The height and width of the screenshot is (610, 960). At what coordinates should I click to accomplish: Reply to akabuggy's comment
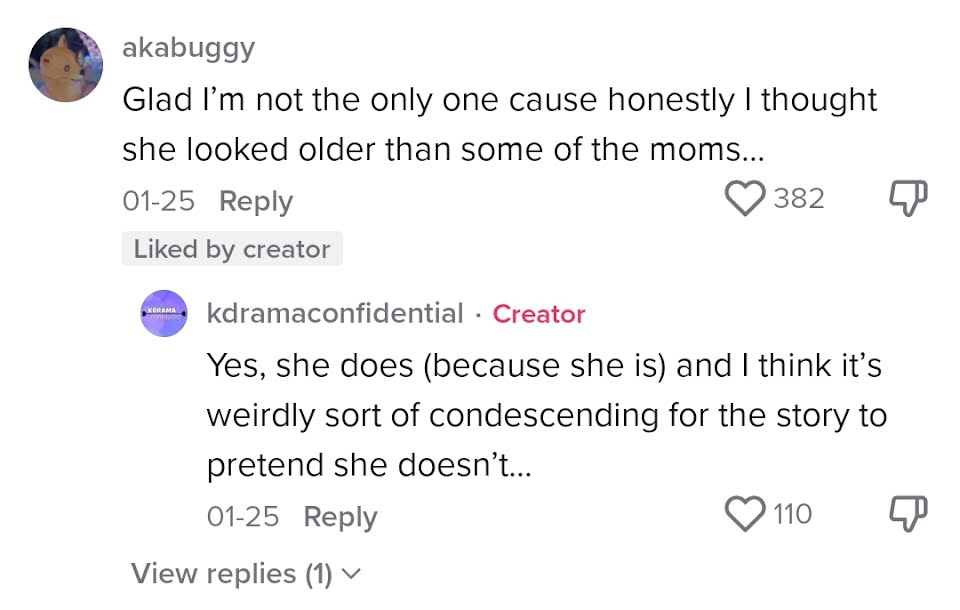[x=256, y=201]
